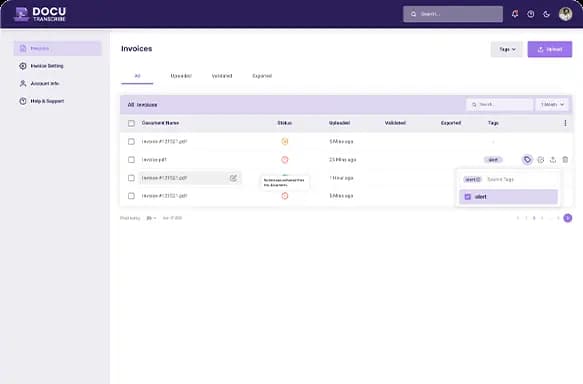583x384 pixels.
Task: Focus the All Invoices table search box
Action: coord(499,104)
